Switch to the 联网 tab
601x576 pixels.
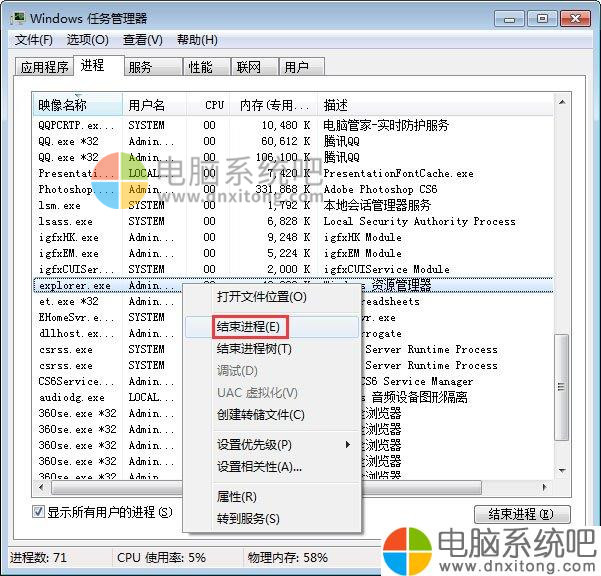point(255,67)
